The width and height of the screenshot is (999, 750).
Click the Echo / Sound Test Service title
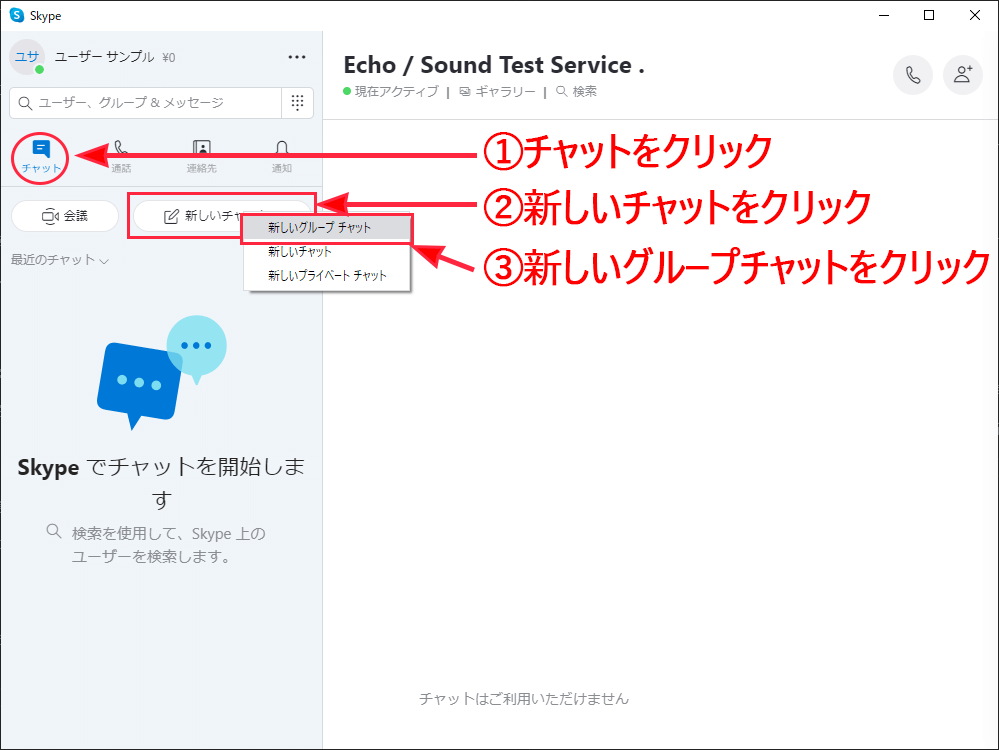[493, 65]
